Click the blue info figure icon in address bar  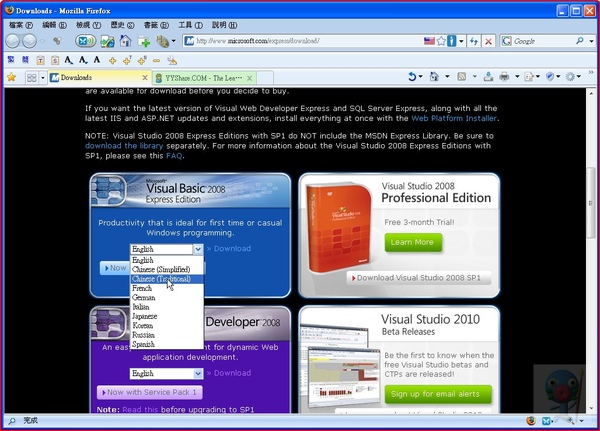(452, 41)
